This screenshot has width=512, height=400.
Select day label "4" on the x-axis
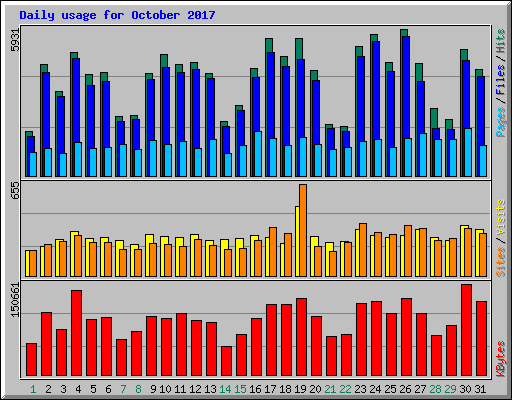78,389
